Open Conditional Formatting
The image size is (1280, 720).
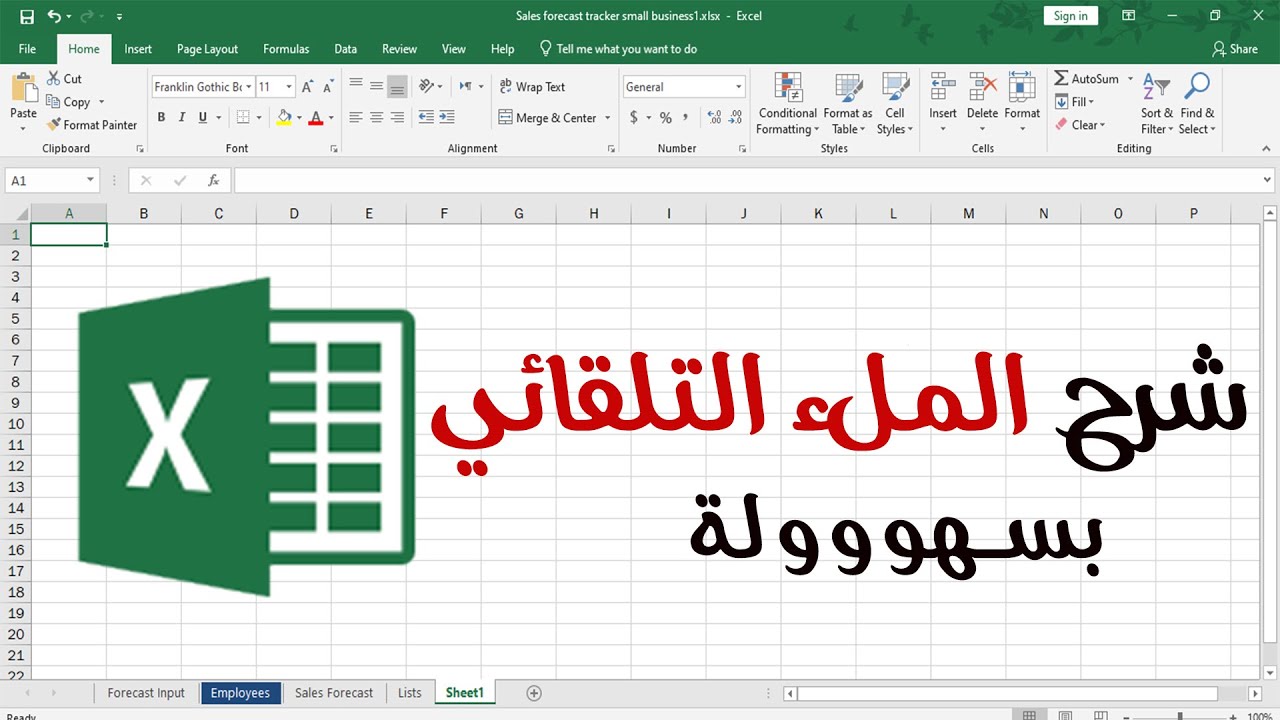(787, 103)
